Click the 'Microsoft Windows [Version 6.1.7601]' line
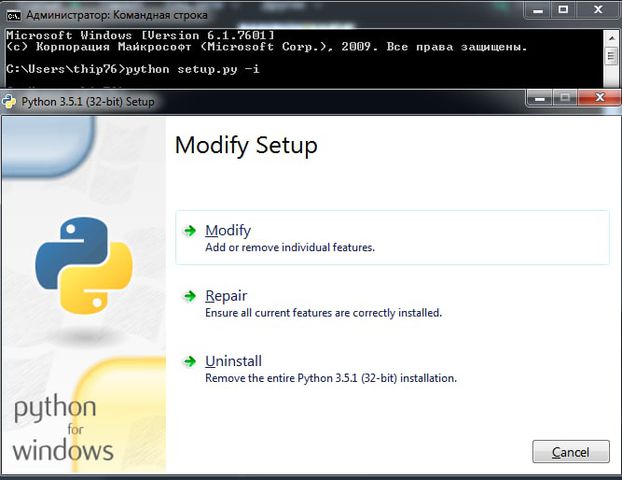This screenshot has height=480, width=622. (140, 35)
